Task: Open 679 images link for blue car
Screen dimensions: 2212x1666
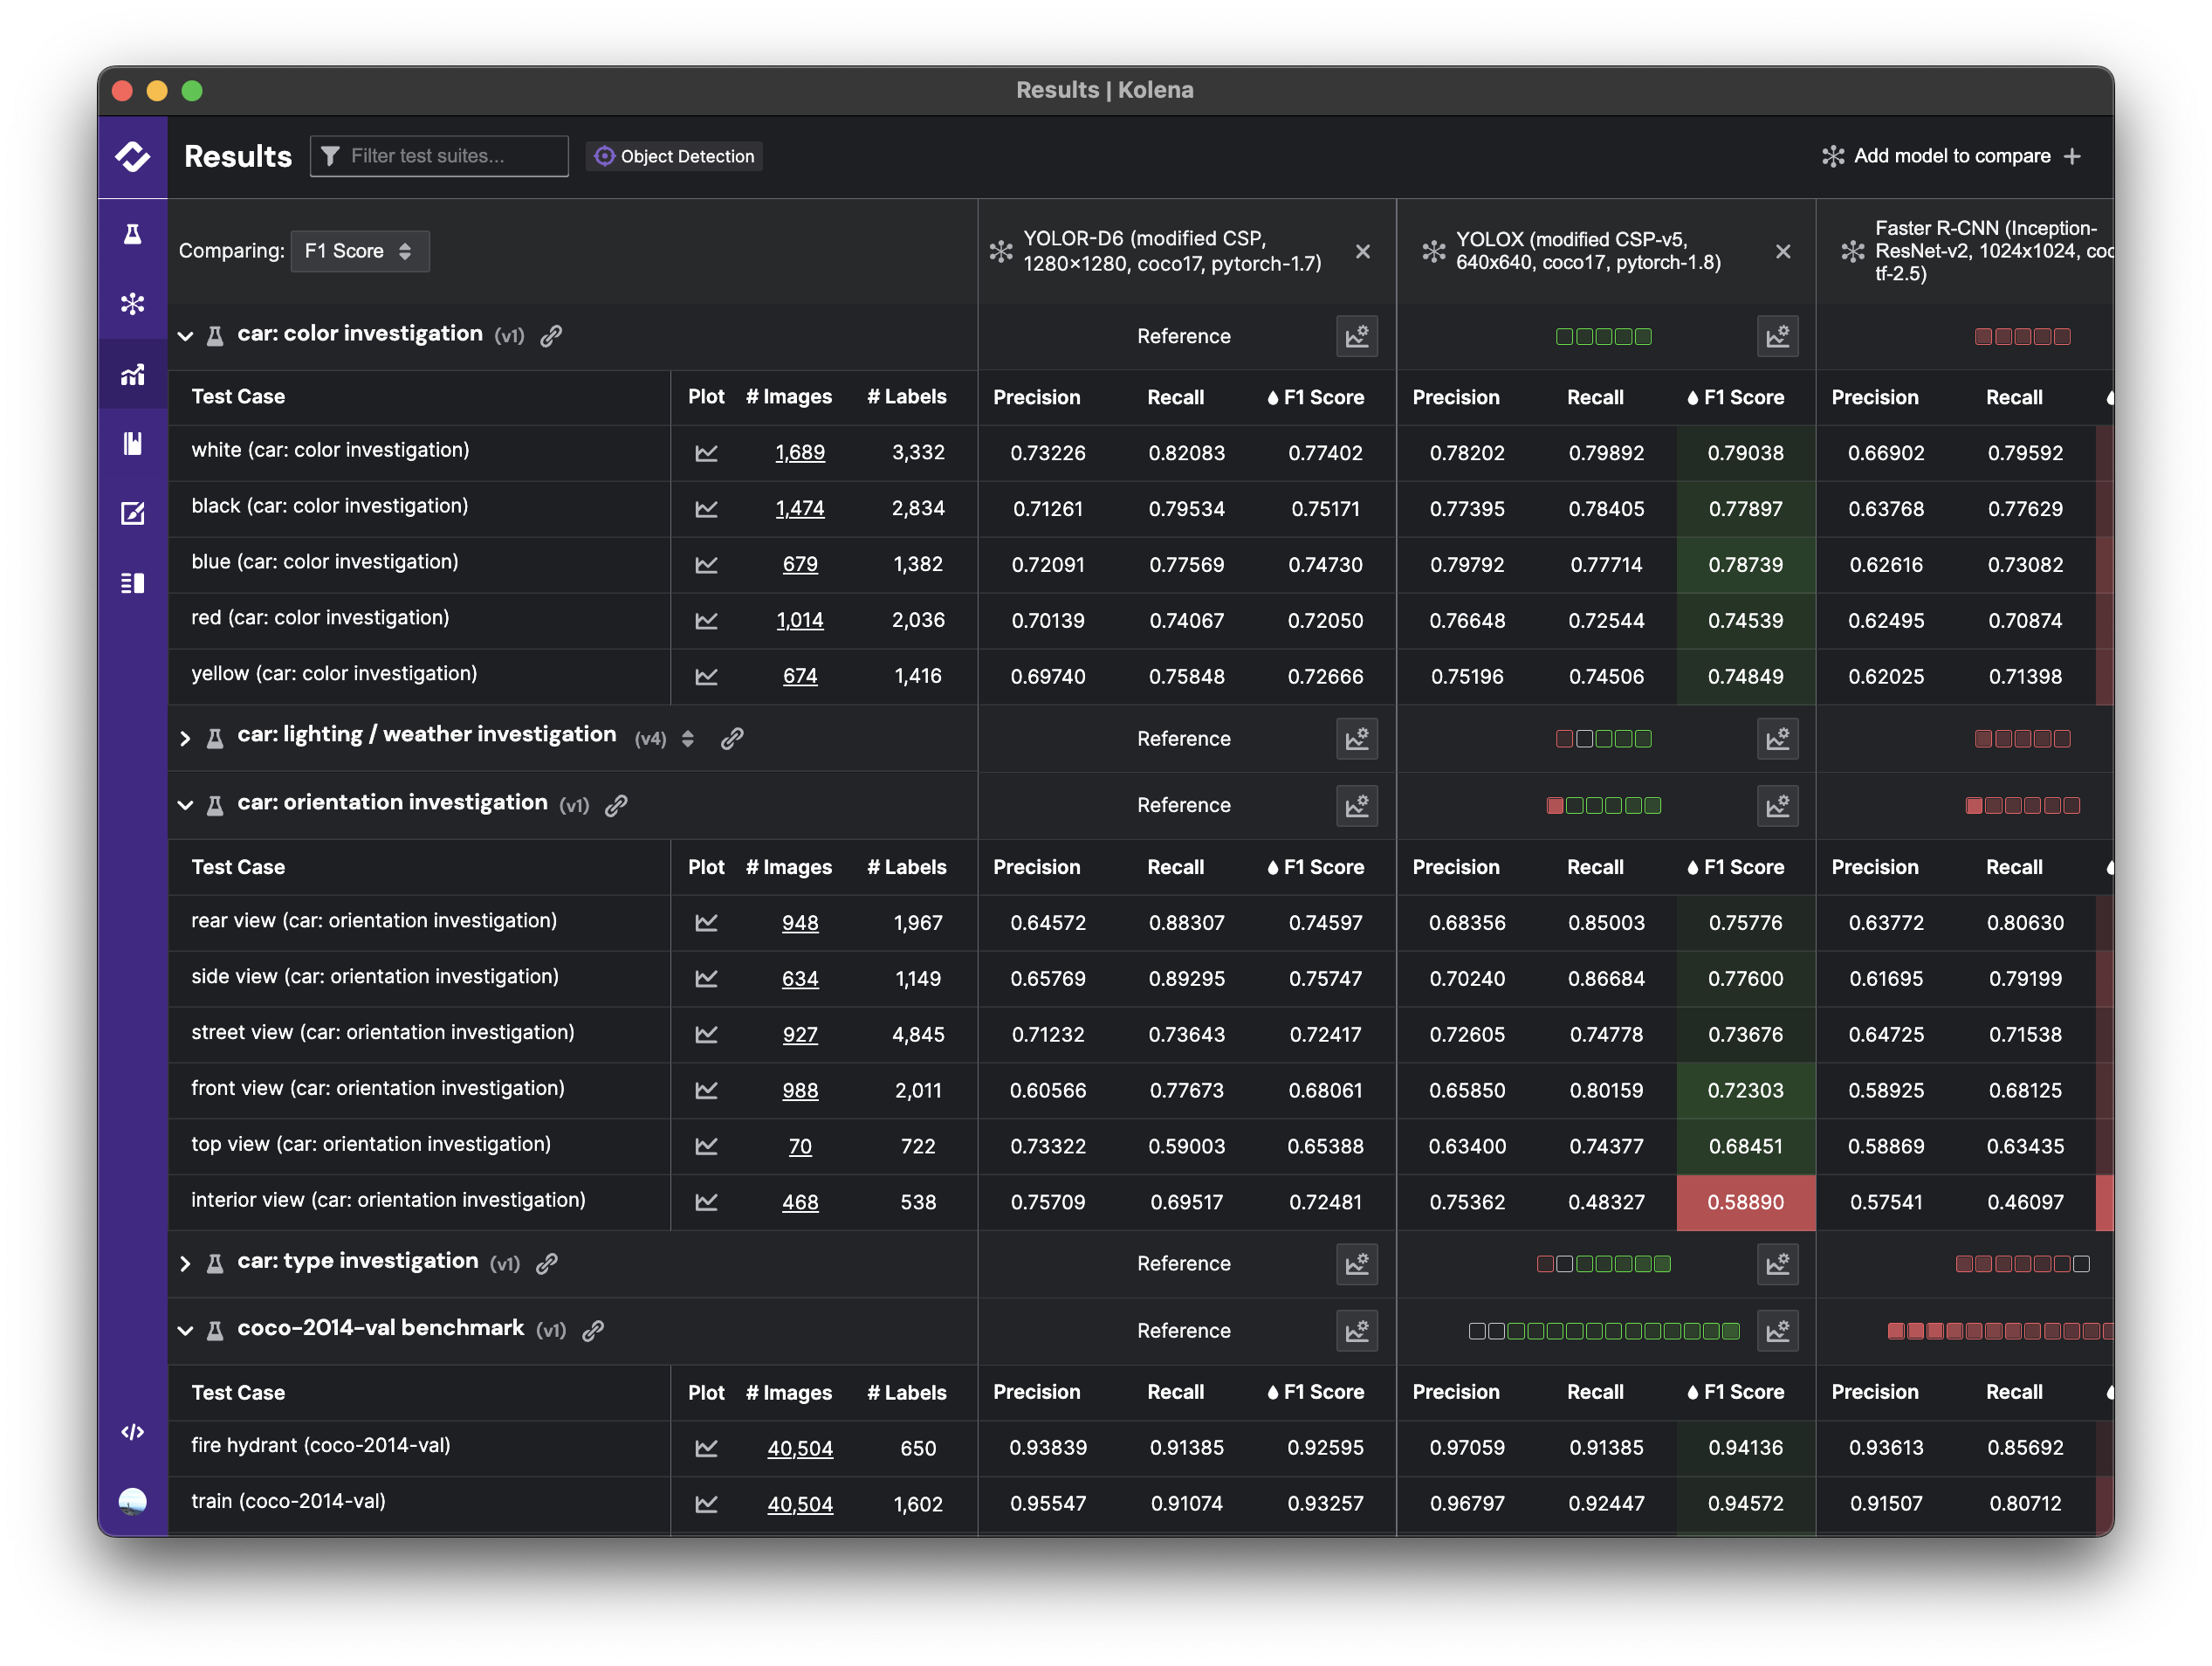Action: pyautogui.click(x=800, y=565)
